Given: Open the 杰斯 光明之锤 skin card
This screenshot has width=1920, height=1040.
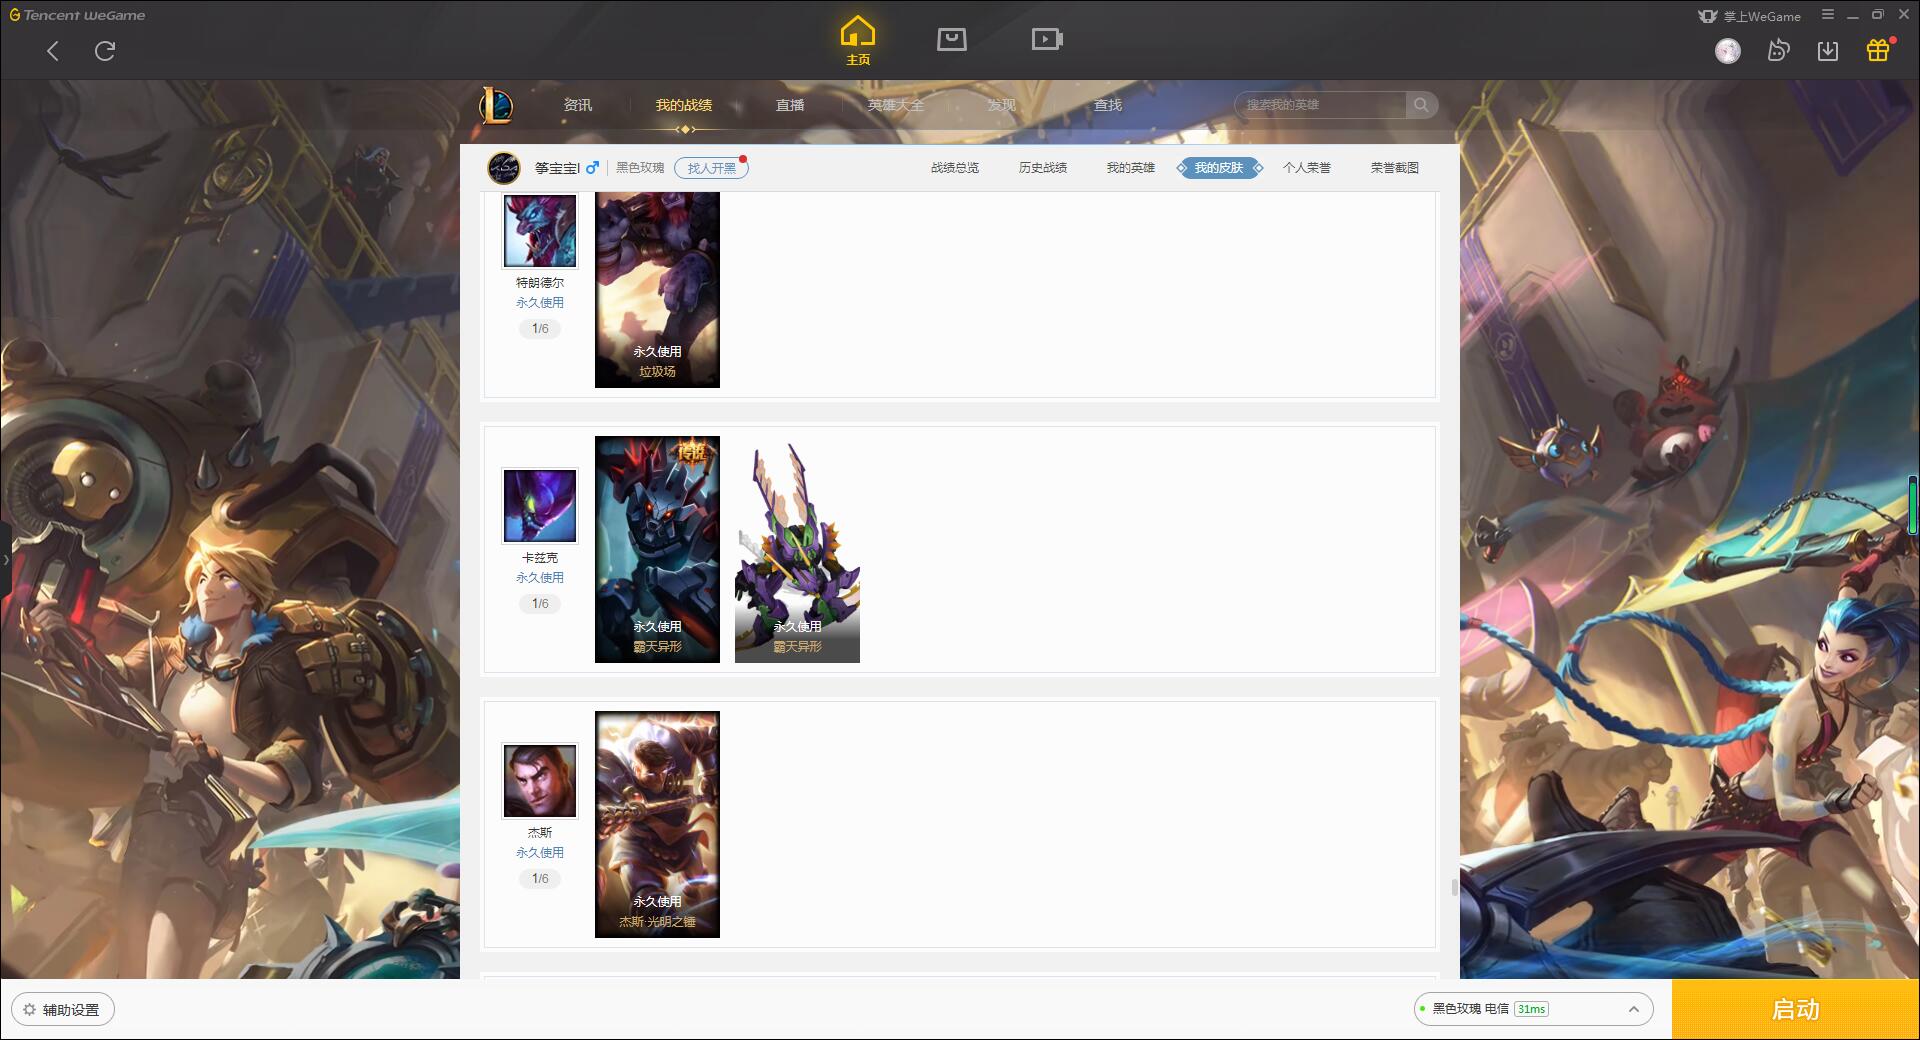Looking at the screenshot, I should 657,824.
